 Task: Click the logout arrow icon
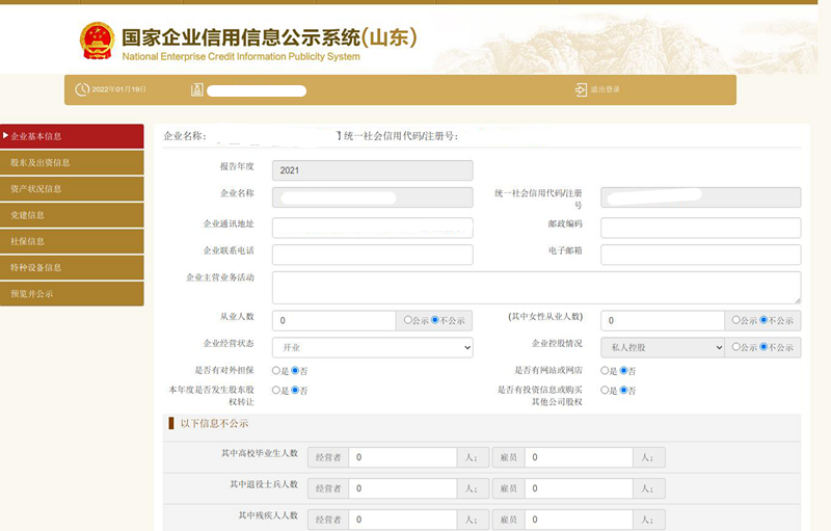pyautogui.click(x=581, y=90)
